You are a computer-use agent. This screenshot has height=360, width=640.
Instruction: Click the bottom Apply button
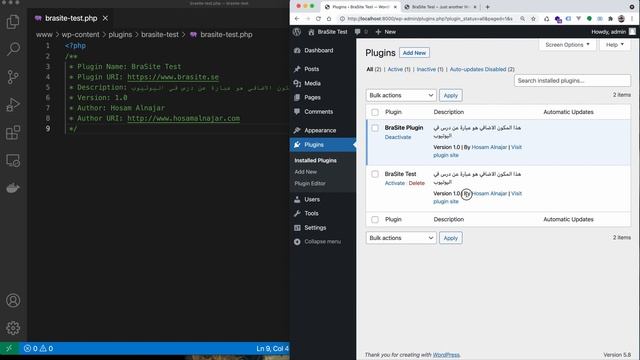point(451,238)
